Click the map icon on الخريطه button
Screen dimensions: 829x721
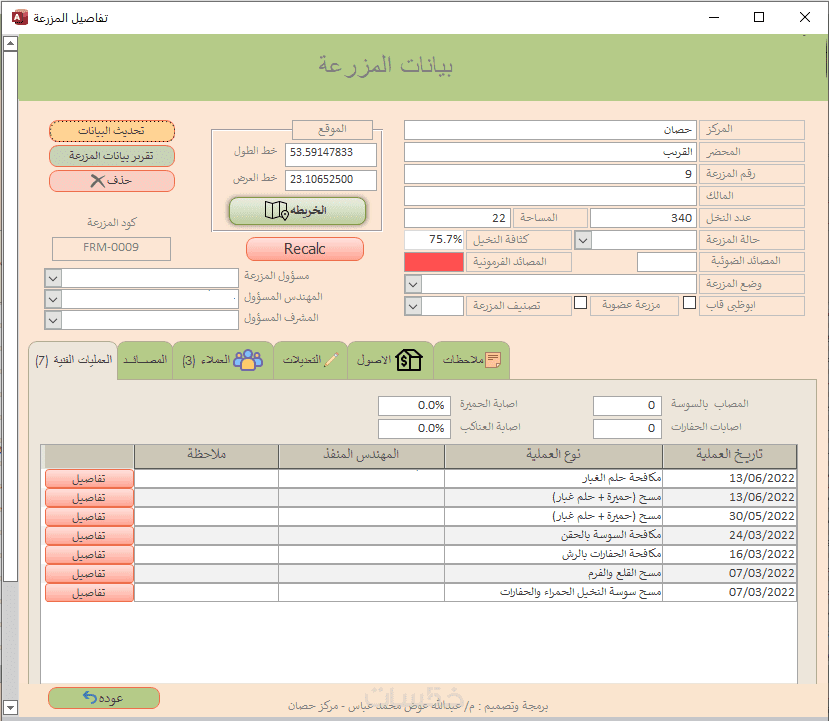click(x=277, y=210)
